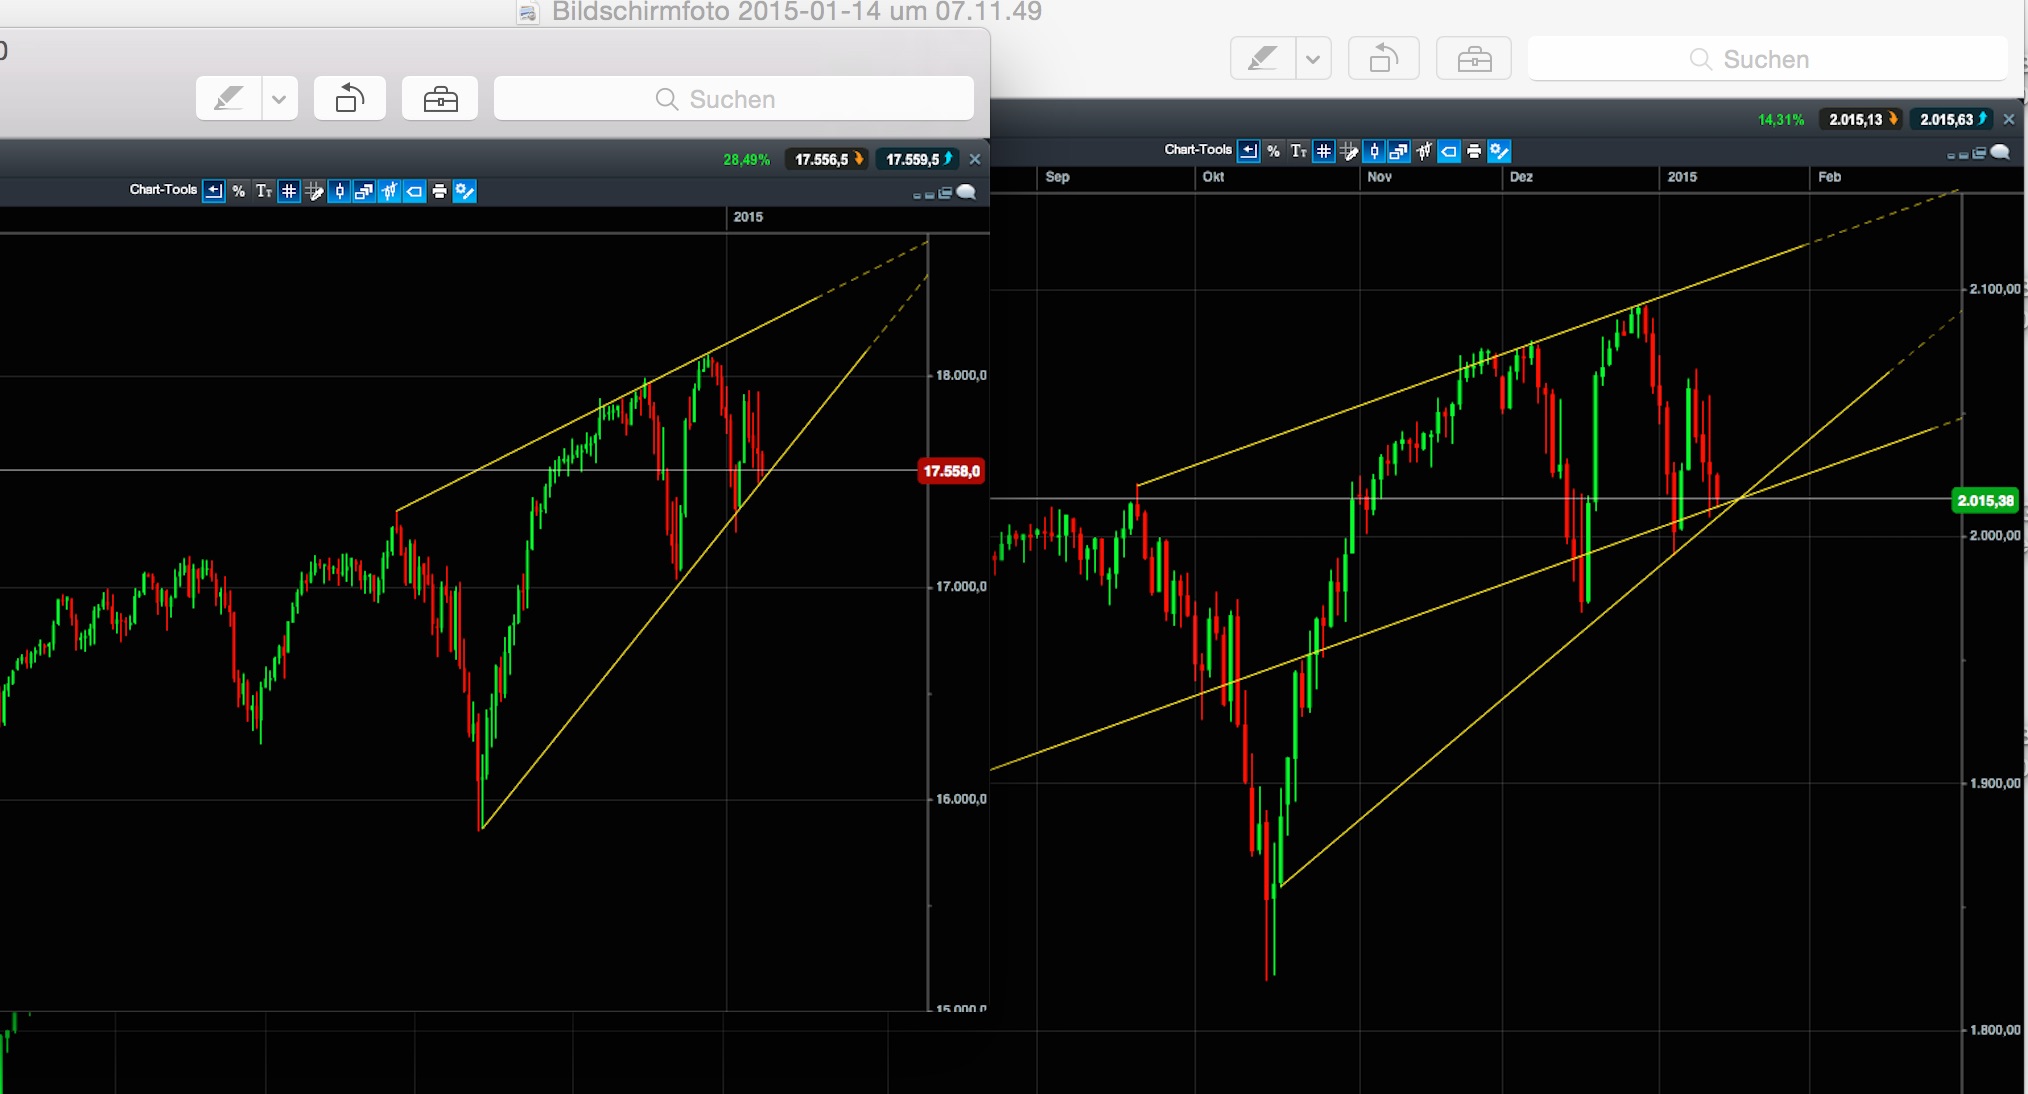Image resolution: width=2028 pixels, height=1094 pixels.
Task: Open the chart layout windows icon
Action: tap(363, 191)
